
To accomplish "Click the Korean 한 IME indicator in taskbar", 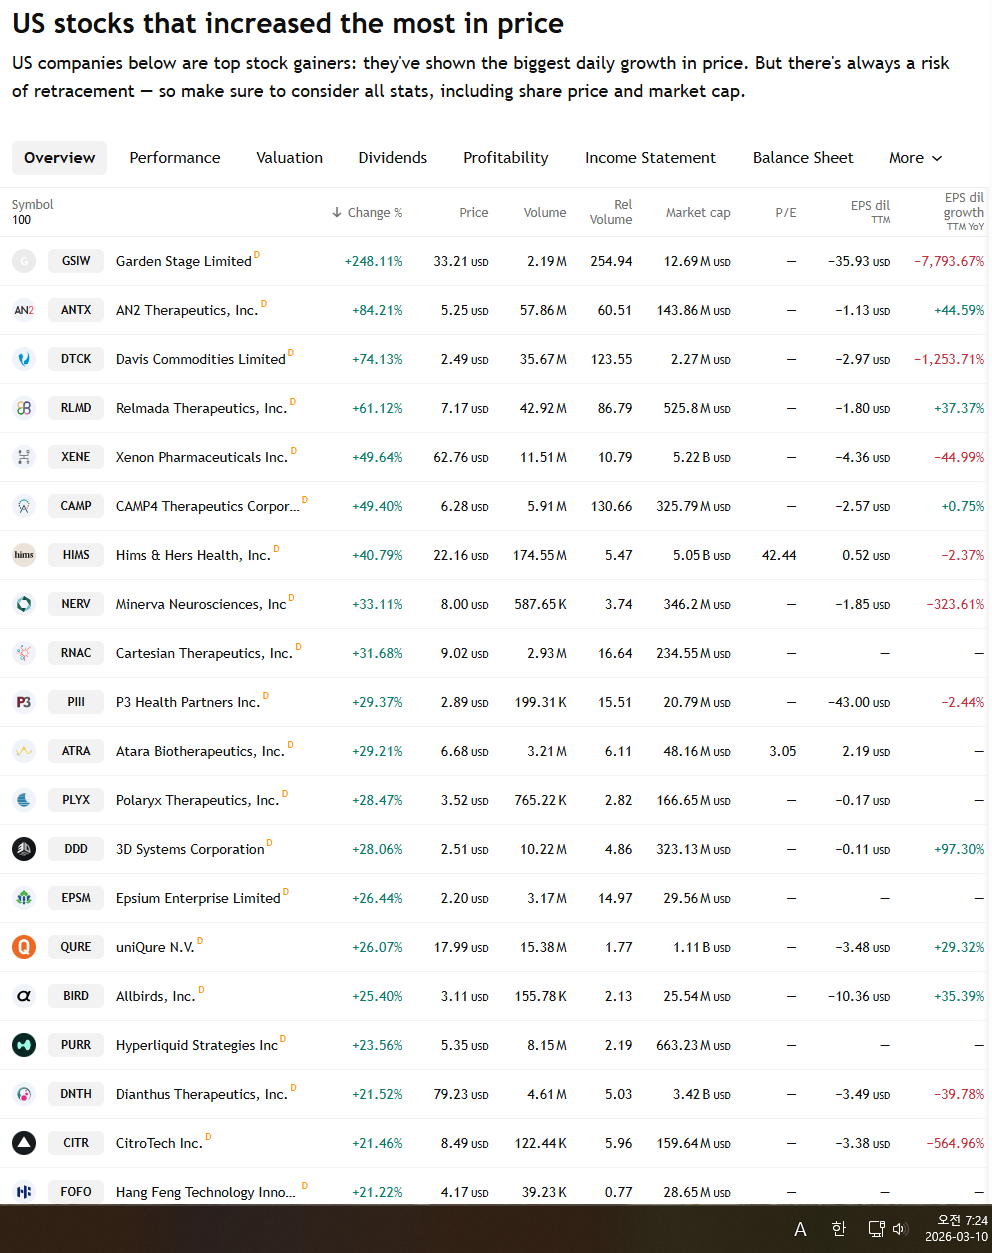I will tap(839, 1229).
